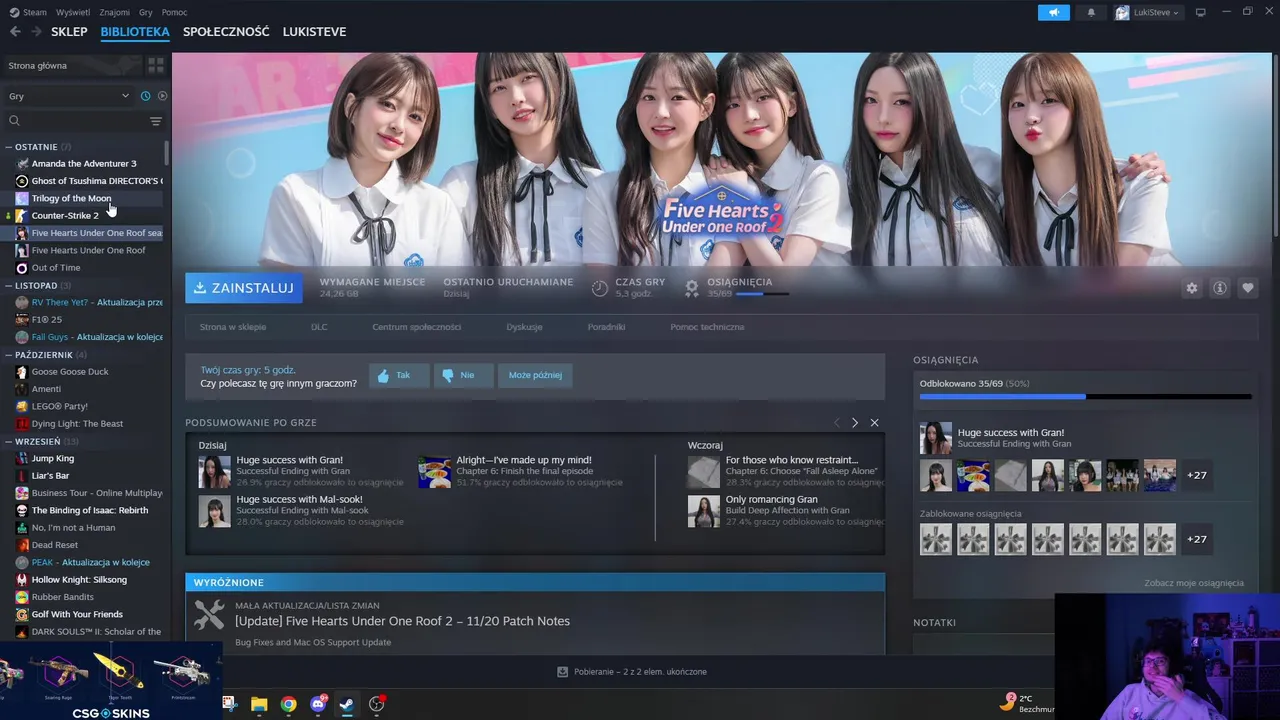Open File Explorer in the taskbar
This screenshot has height=720, width=1280.
point(259,704)
